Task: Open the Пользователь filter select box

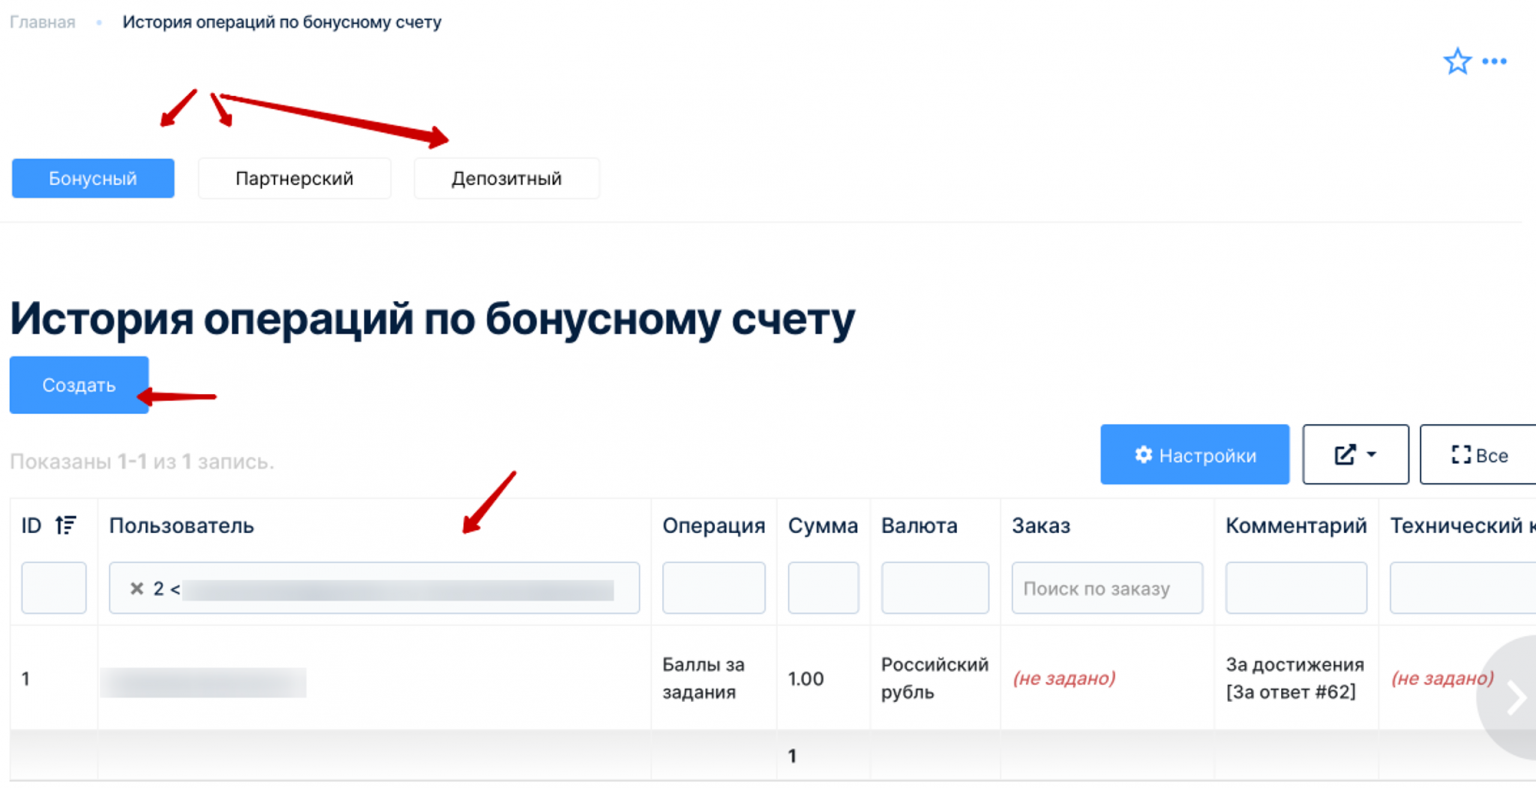Action: 400,588
